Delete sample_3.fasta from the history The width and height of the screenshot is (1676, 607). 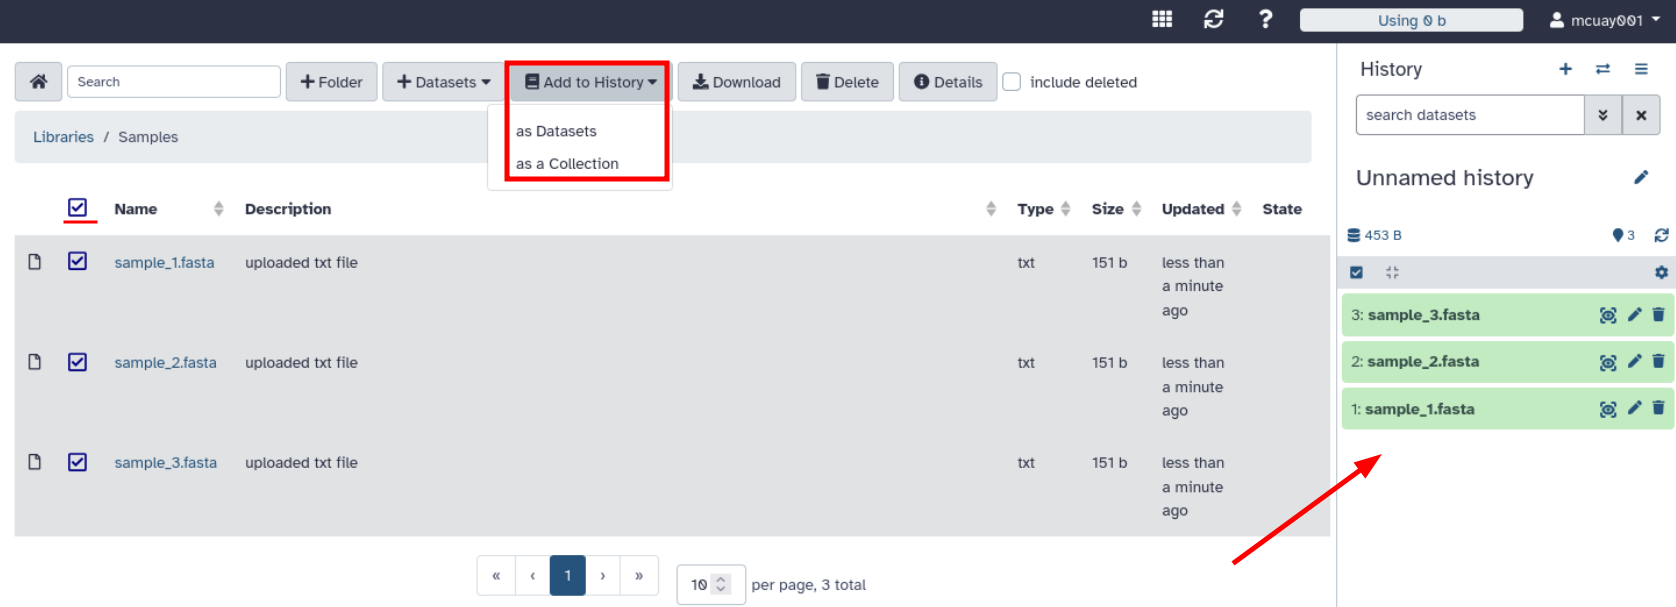pyautogui.click(x=1658, y=314)
